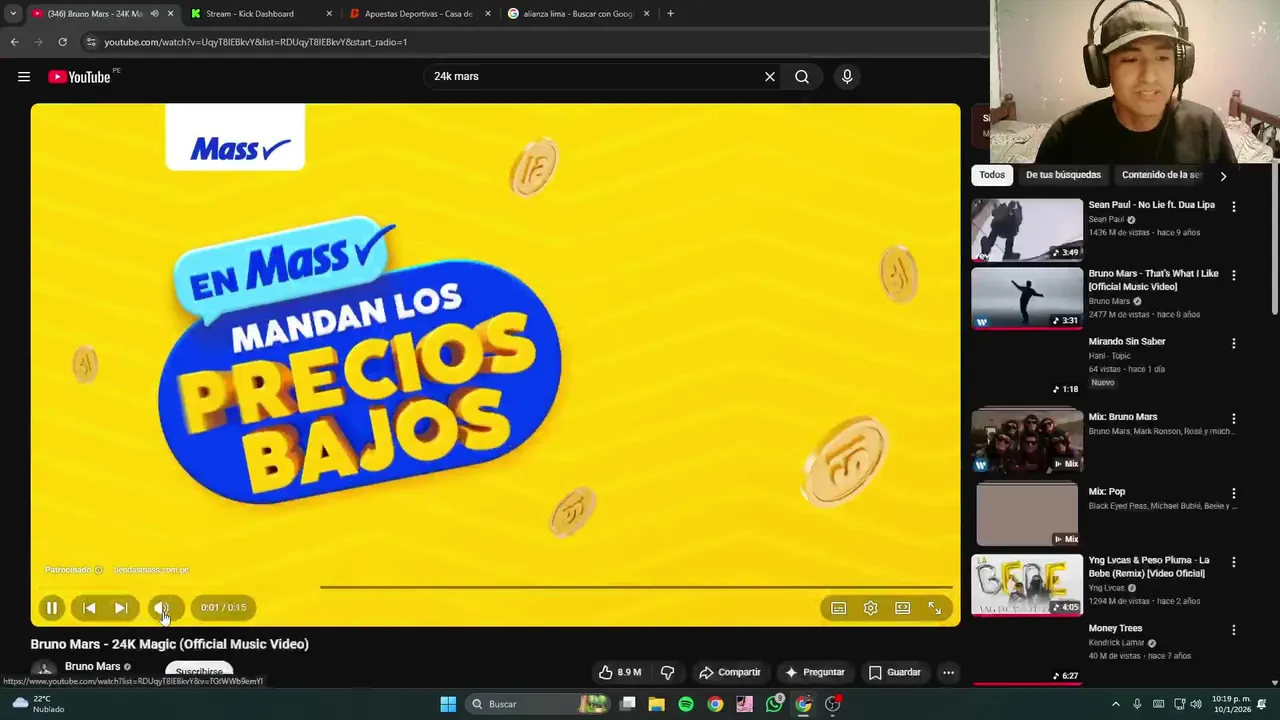Save video with Guardar button
Viewport: 1280px width, 720px height.
[x=895, y=672]
